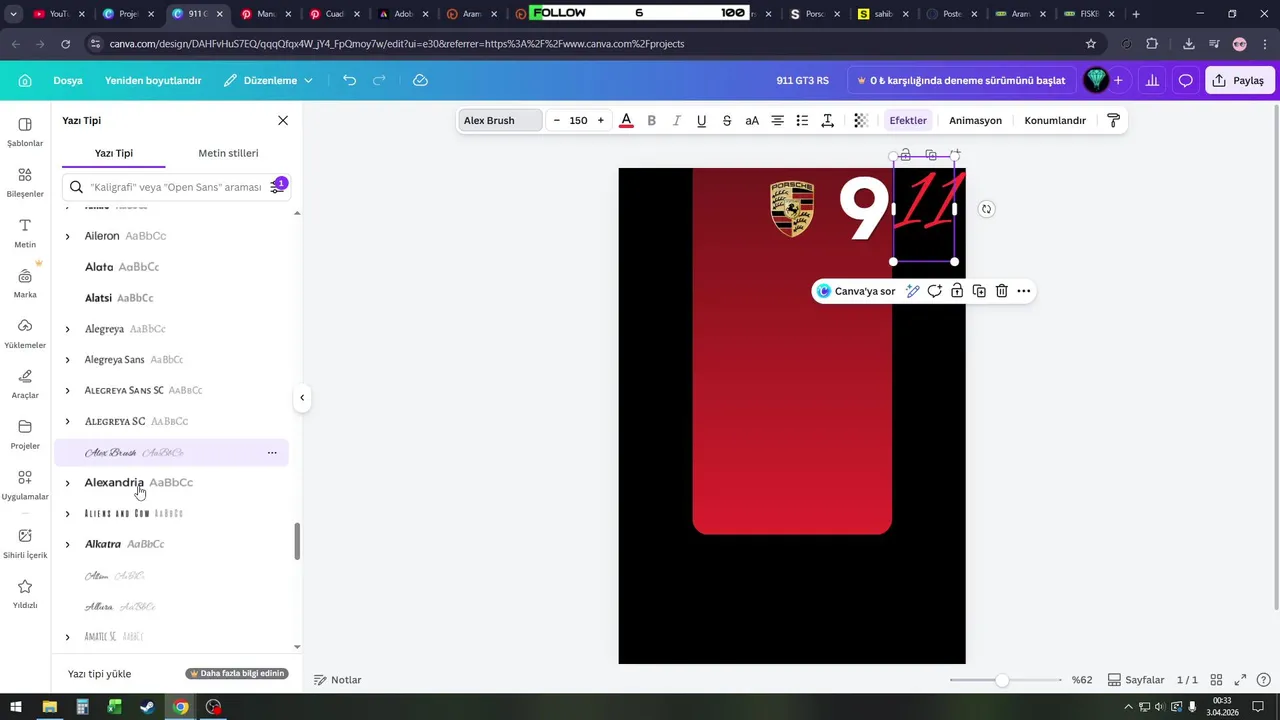Go to Canva home page icon
1280x720 pixels.
25,80
